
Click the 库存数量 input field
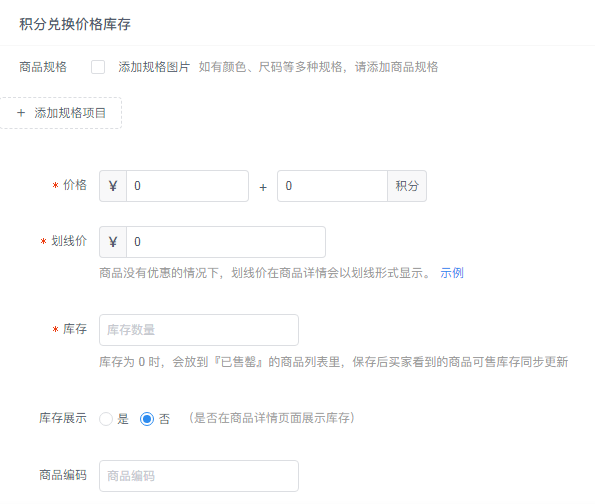[x=199, y=330]
